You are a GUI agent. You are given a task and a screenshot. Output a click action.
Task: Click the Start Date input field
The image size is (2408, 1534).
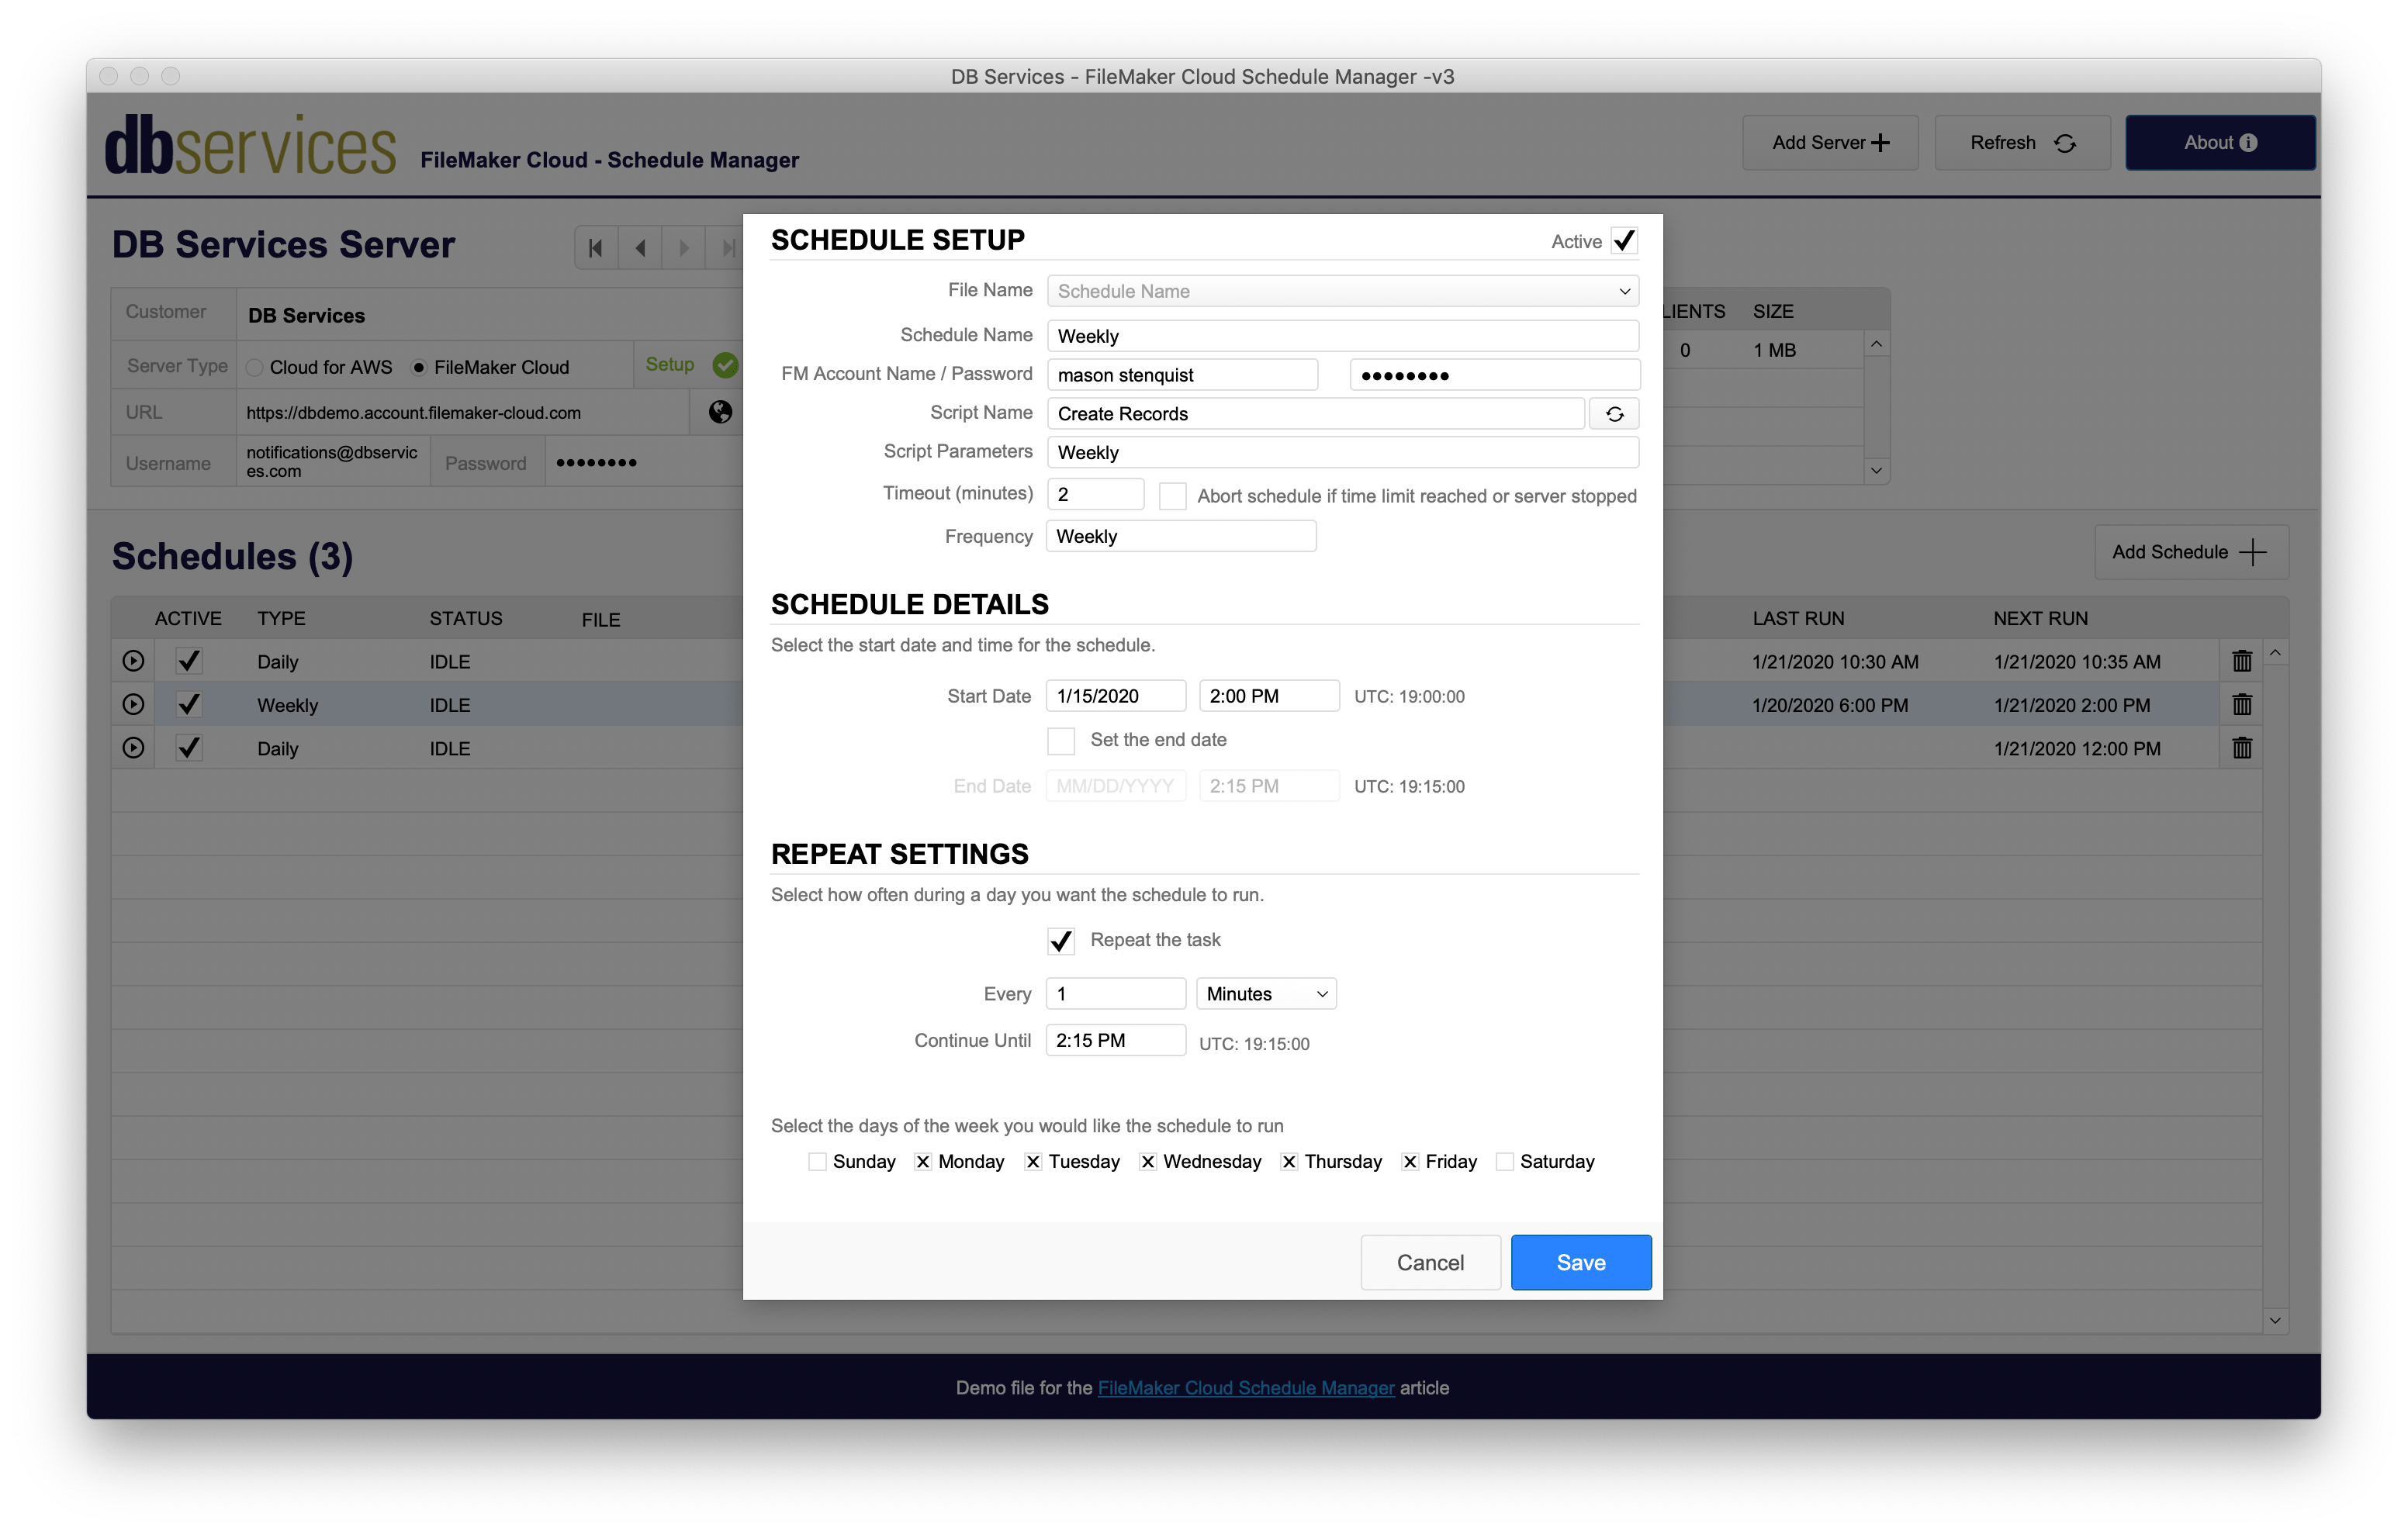point(1116,697)
